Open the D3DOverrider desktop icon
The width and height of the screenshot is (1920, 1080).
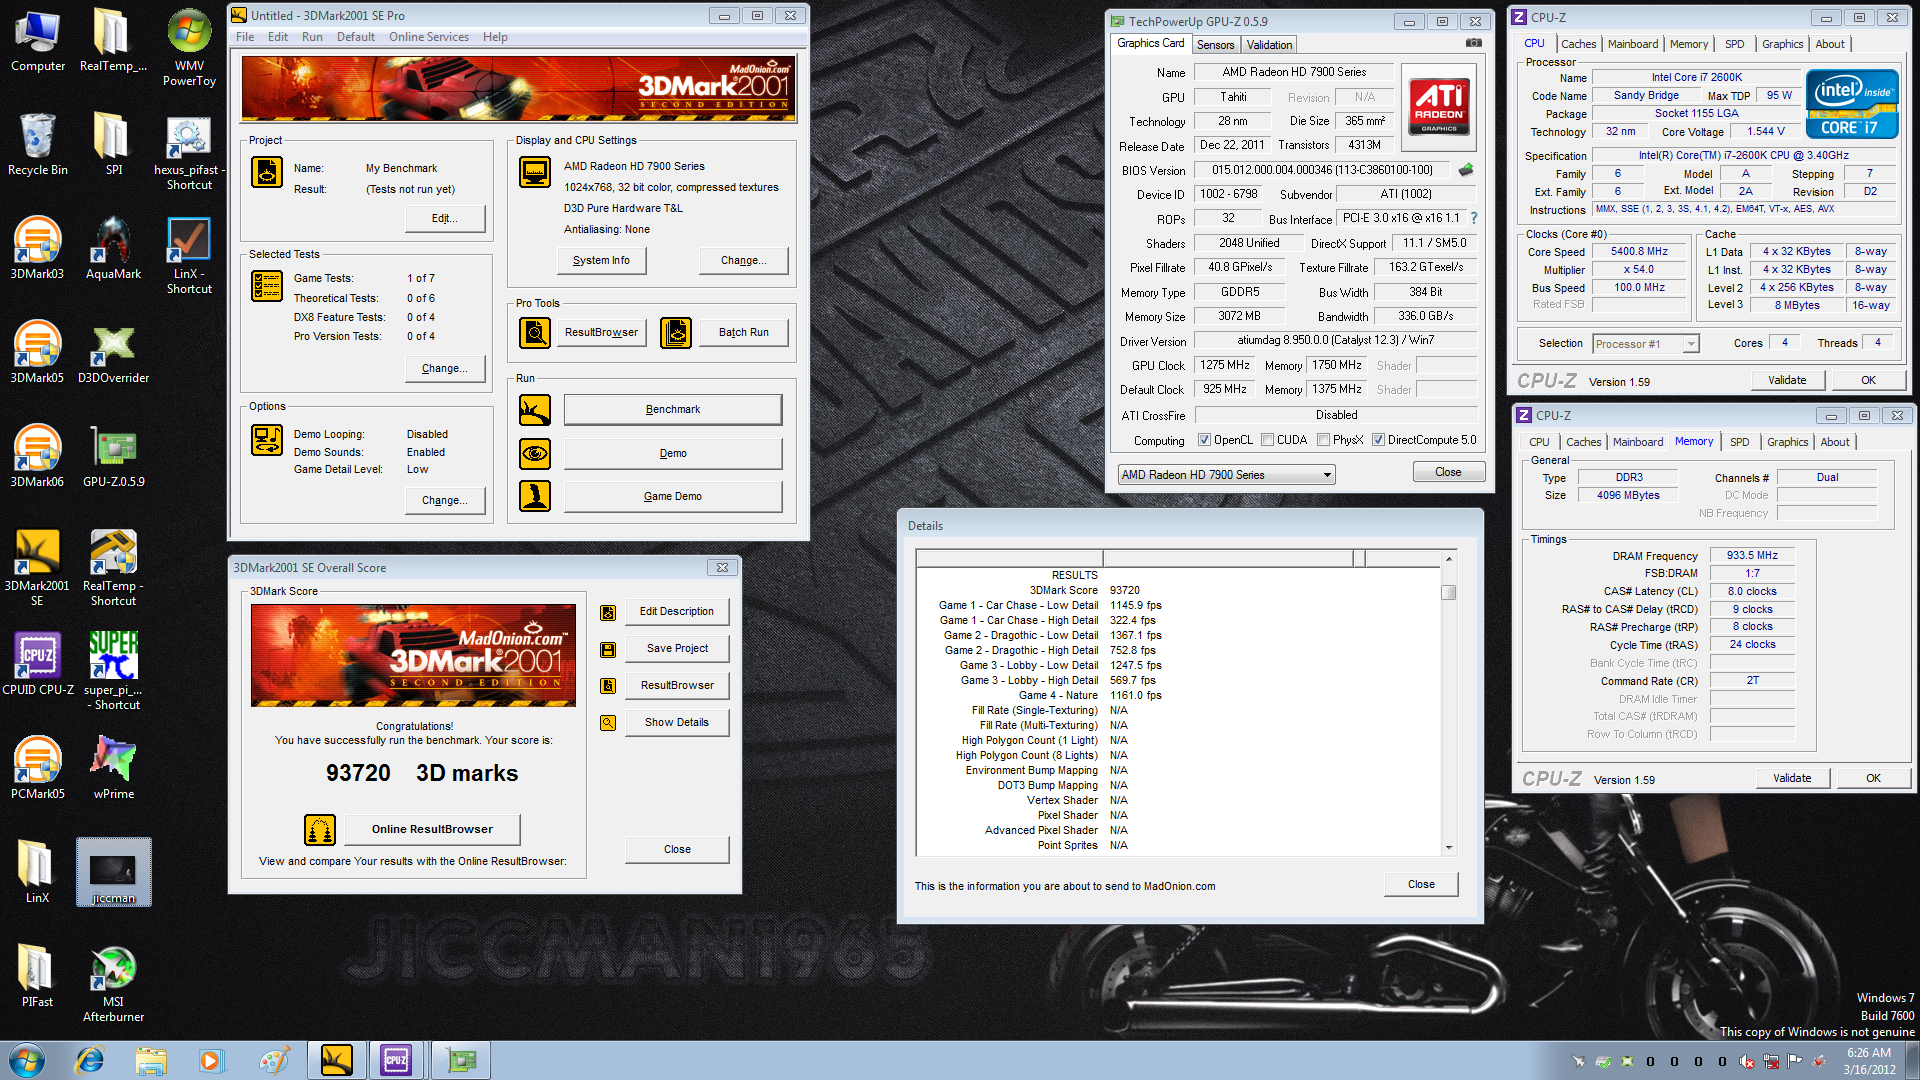[113, 352]
